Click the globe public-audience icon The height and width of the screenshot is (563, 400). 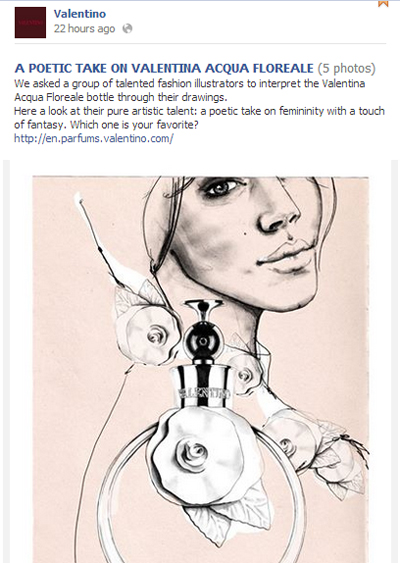point(127,28)
